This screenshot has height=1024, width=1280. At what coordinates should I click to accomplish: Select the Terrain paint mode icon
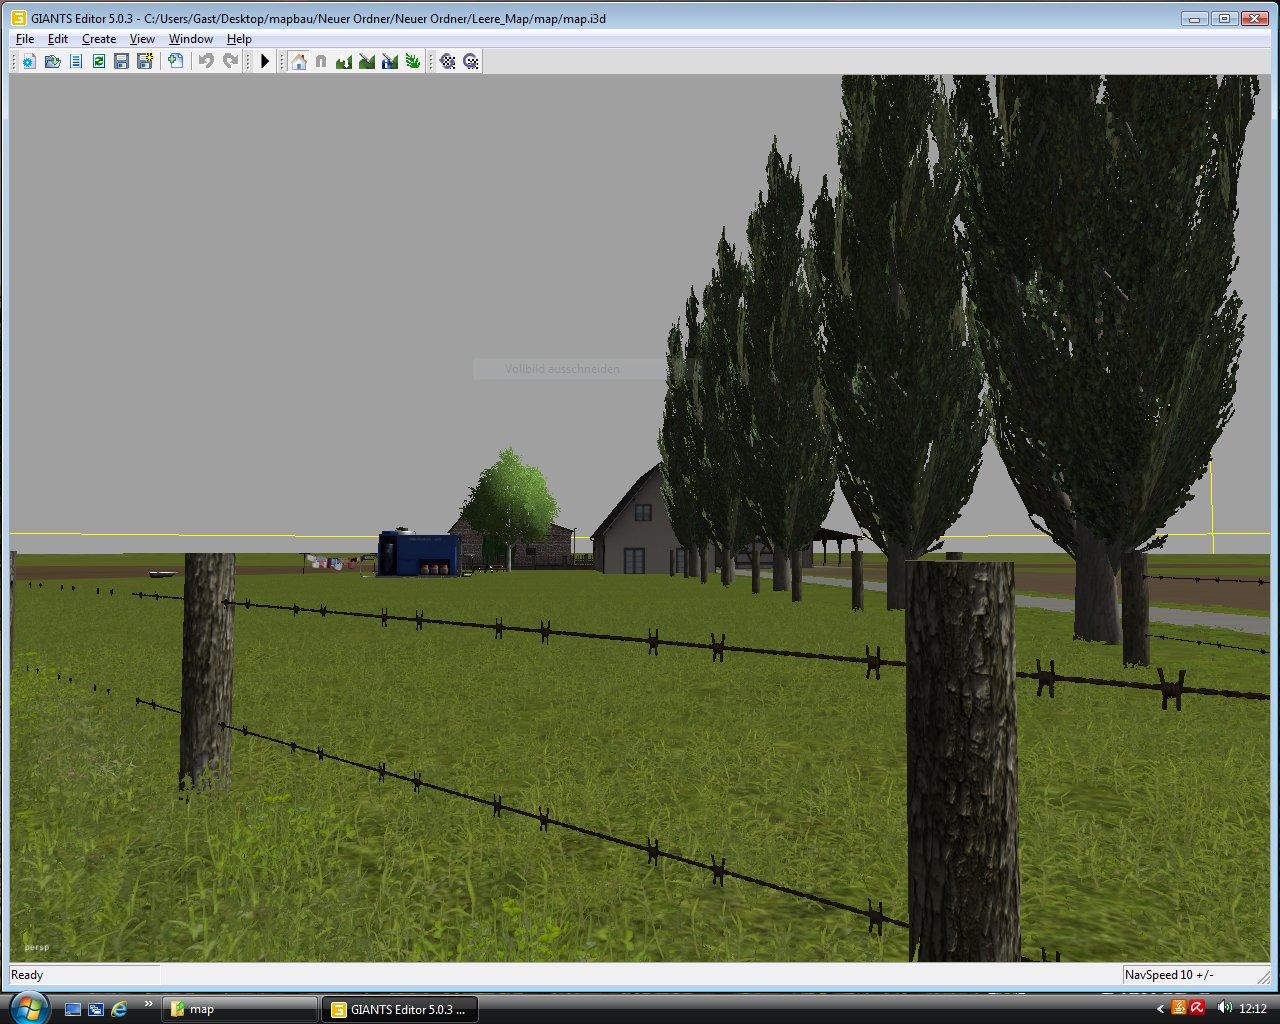click(367, 62)
